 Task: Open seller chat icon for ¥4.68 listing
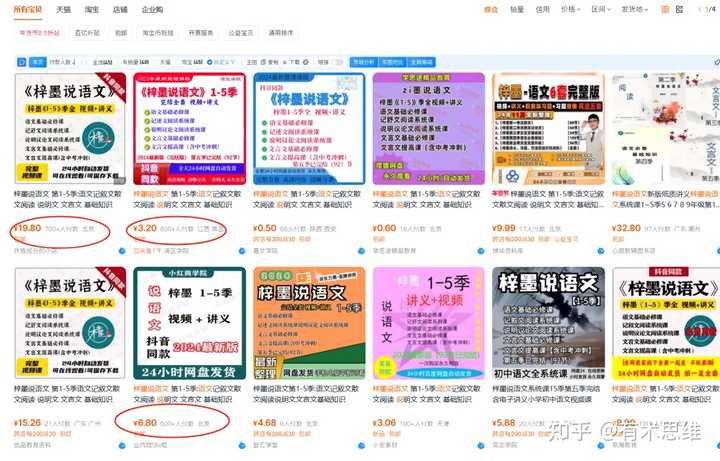(x=361, y=445)
